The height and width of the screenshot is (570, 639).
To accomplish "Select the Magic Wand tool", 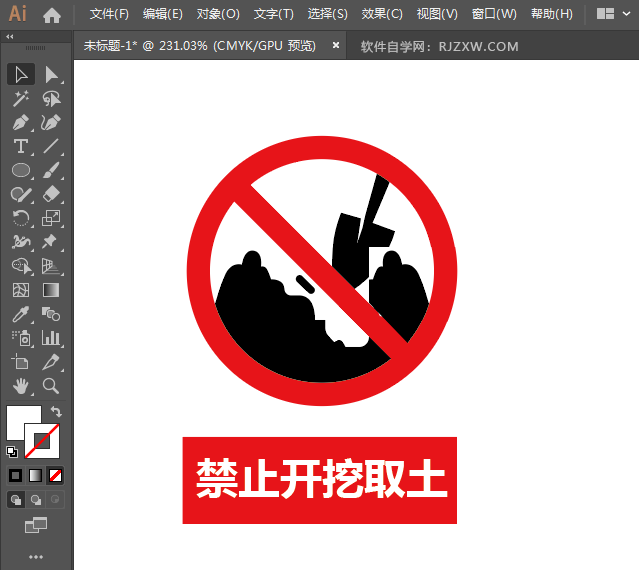I will coord(21,99).
